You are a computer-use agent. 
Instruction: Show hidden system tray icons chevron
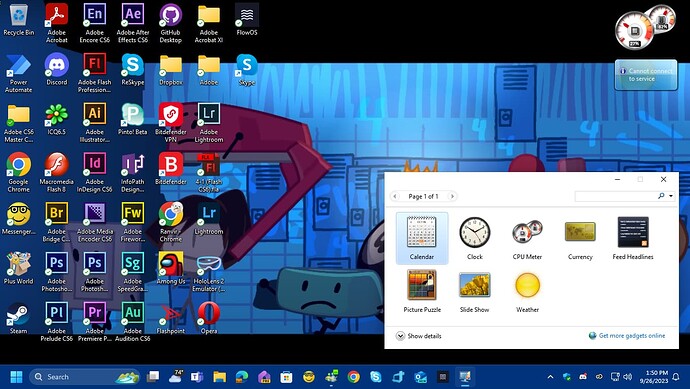click(550, 377)
